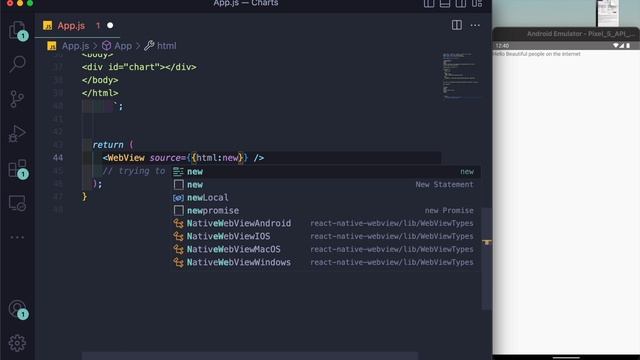Click App.js in the breadcrumb

coord(76,46)
